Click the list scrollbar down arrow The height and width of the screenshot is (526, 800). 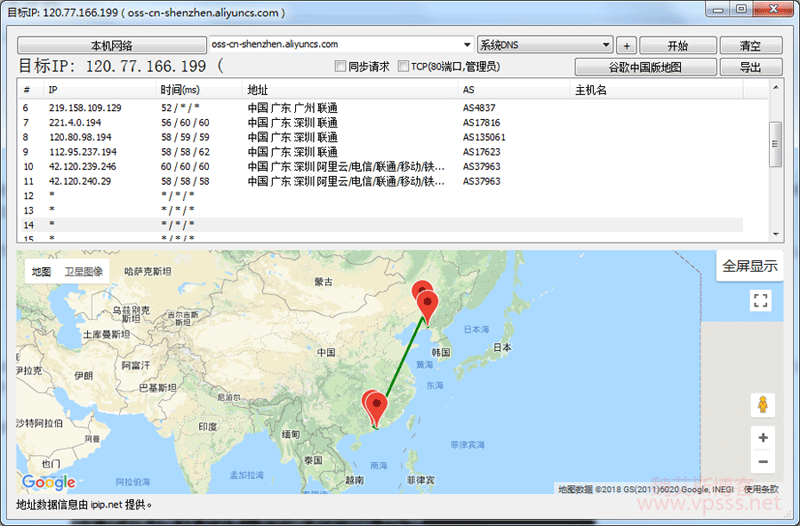coord(776,234)
